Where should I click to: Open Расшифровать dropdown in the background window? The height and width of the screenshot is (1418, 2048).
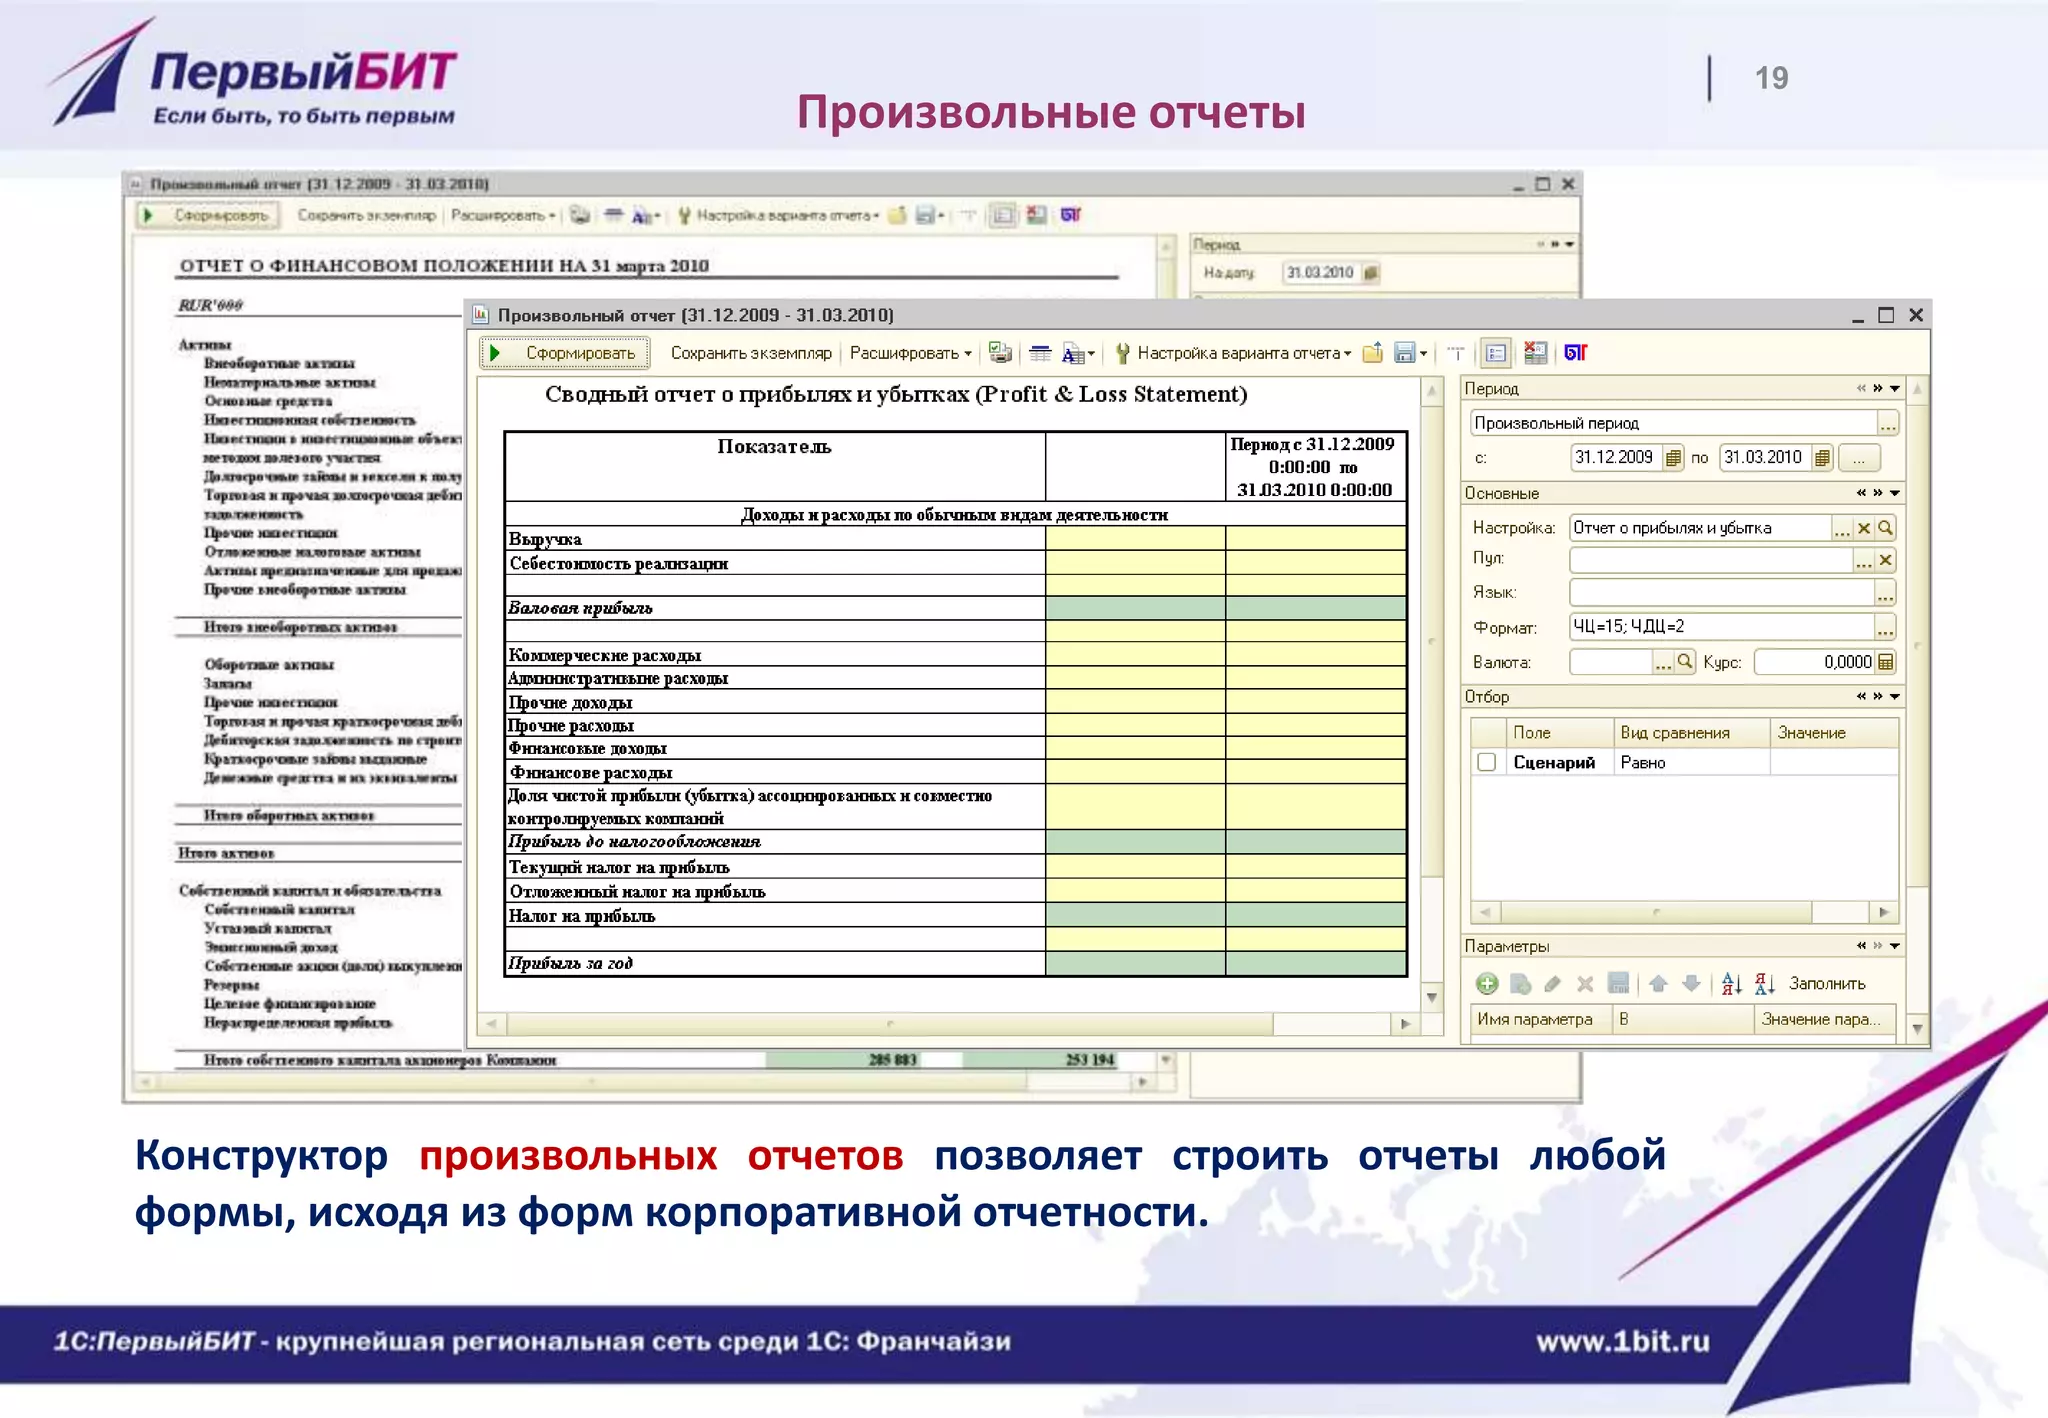point(502,216)
